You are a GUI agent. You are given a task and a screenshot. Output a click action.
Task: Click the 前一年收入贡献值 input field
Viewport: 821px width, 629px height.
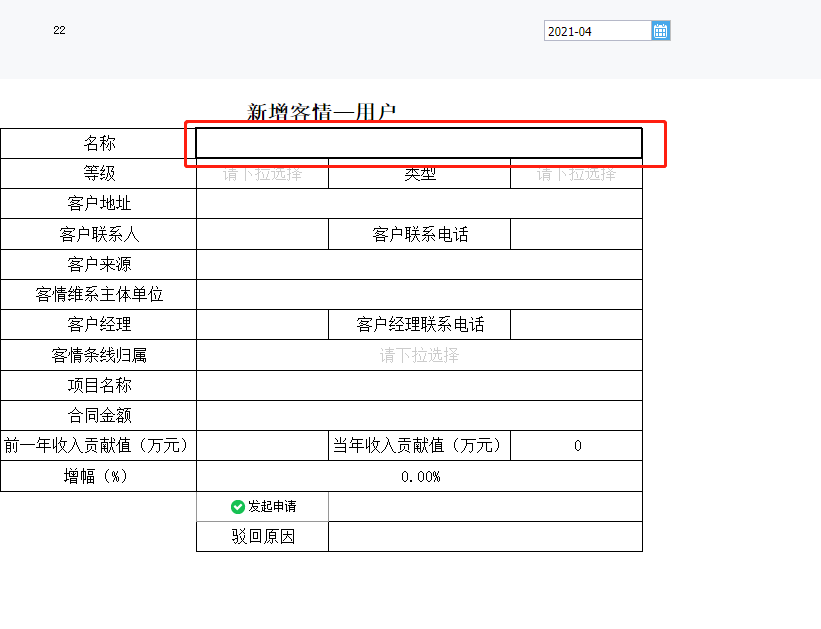pos(262,446)
